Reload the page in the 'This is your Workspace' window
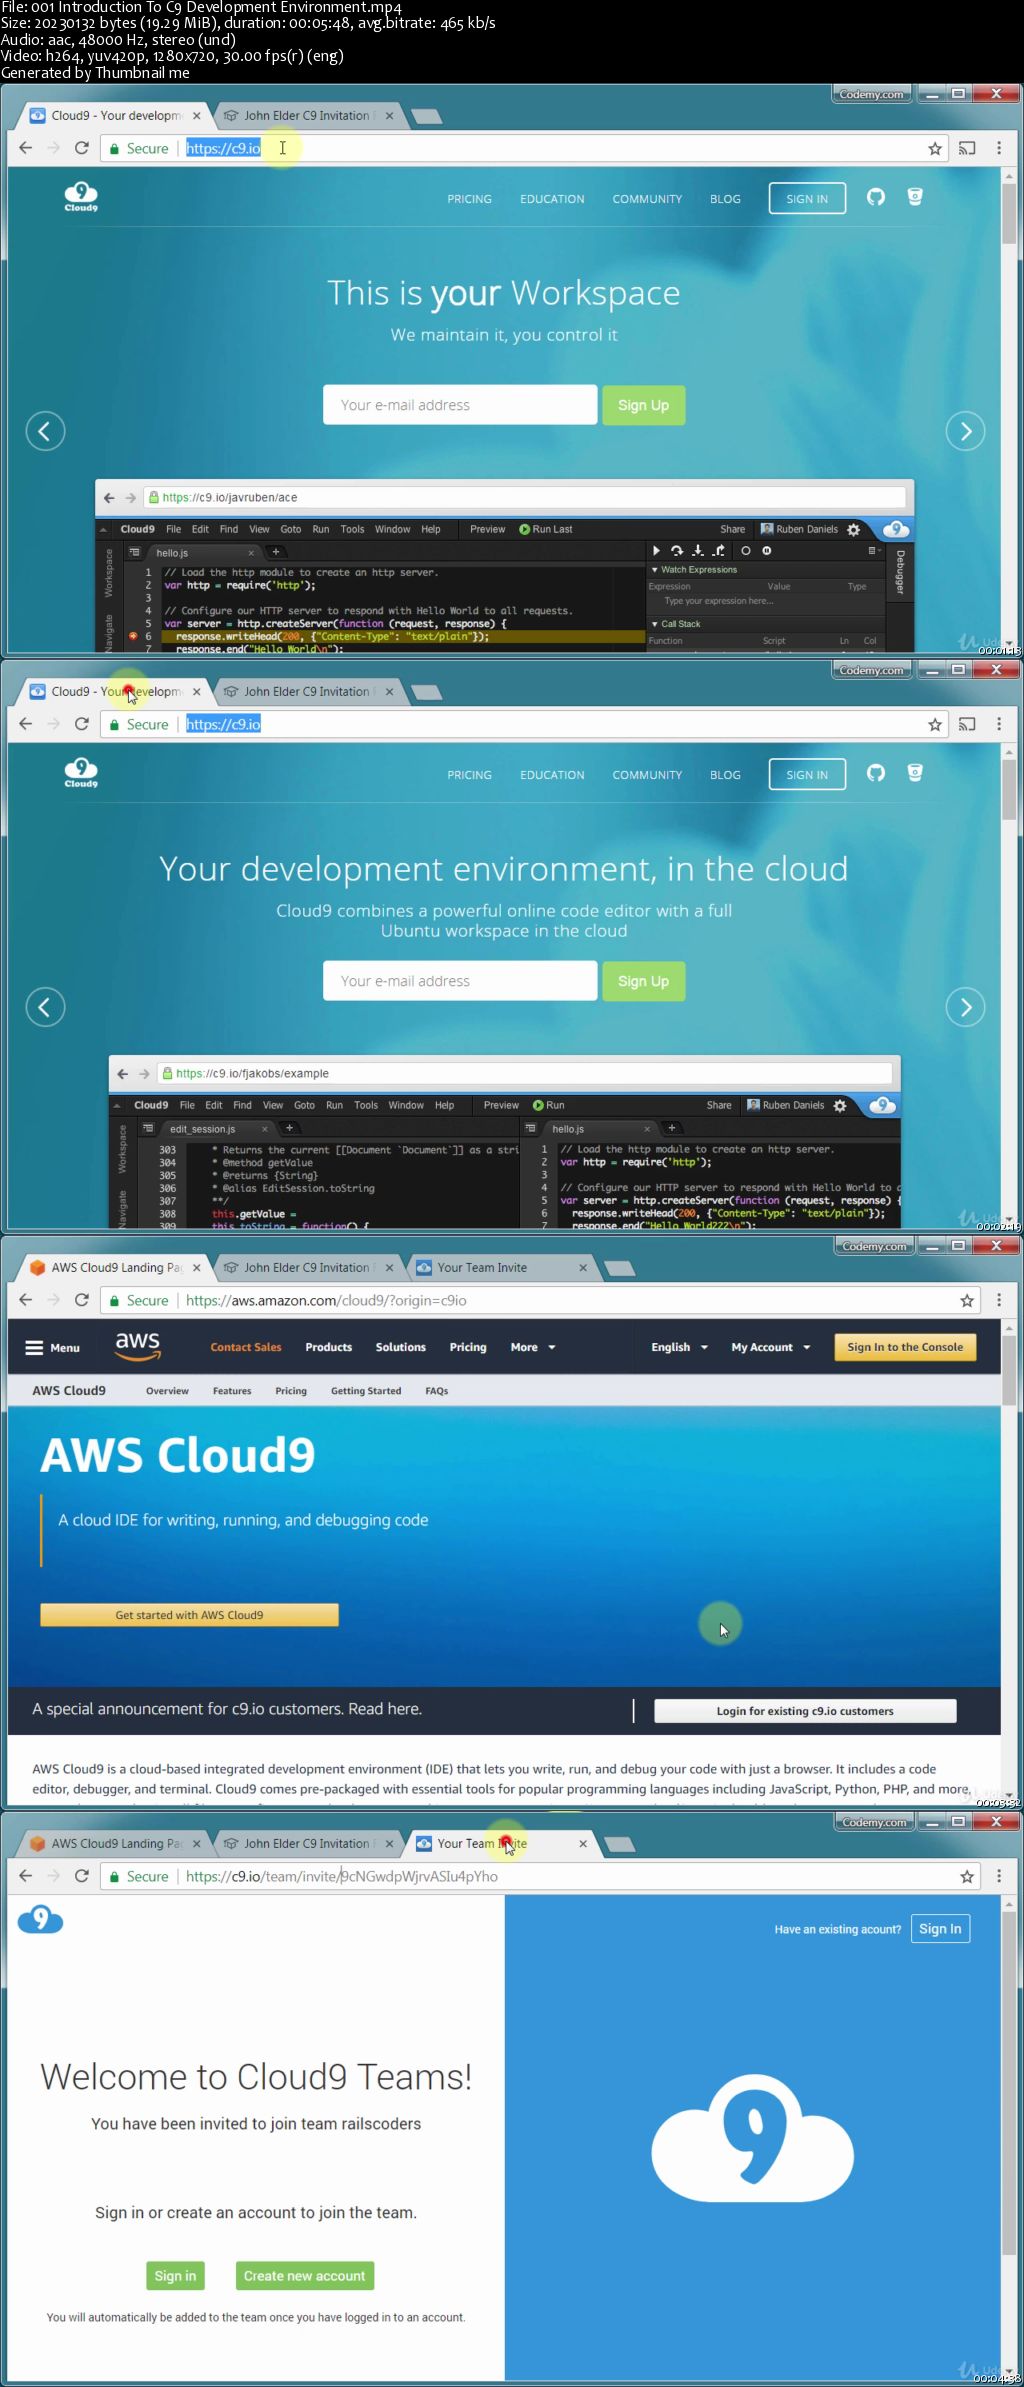Screen dimensions: 1024x2387 pos(82,148)
